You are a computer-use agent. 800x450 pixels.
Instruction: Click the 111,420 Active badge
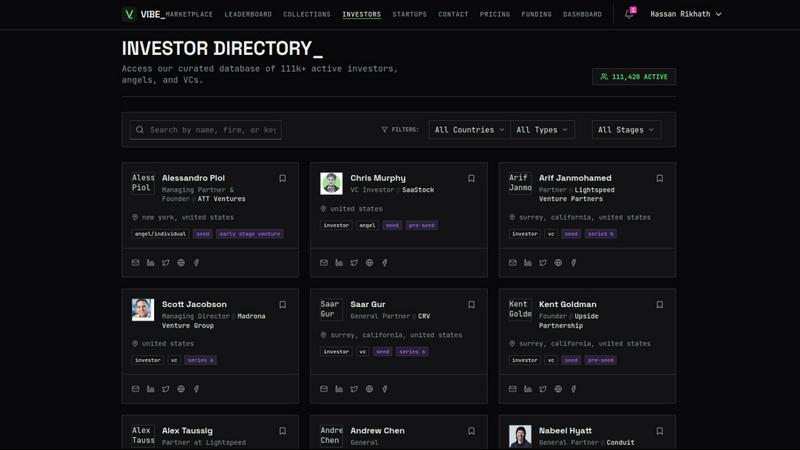(x=634, y=76)
